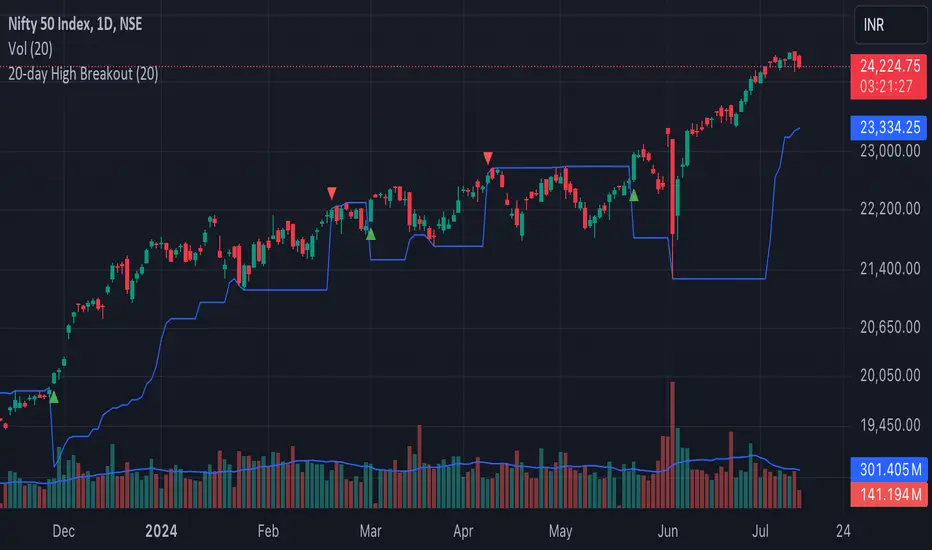Open the INR currency dropdown

888,23
